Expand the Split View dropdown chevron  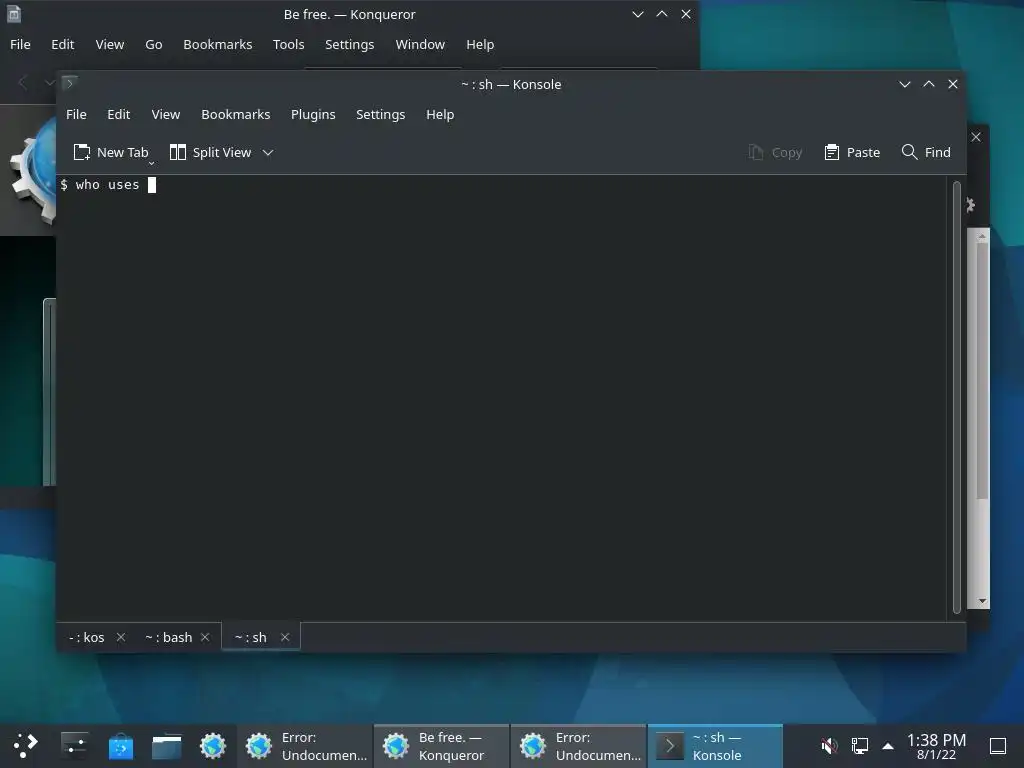click(x=268, y=153)
